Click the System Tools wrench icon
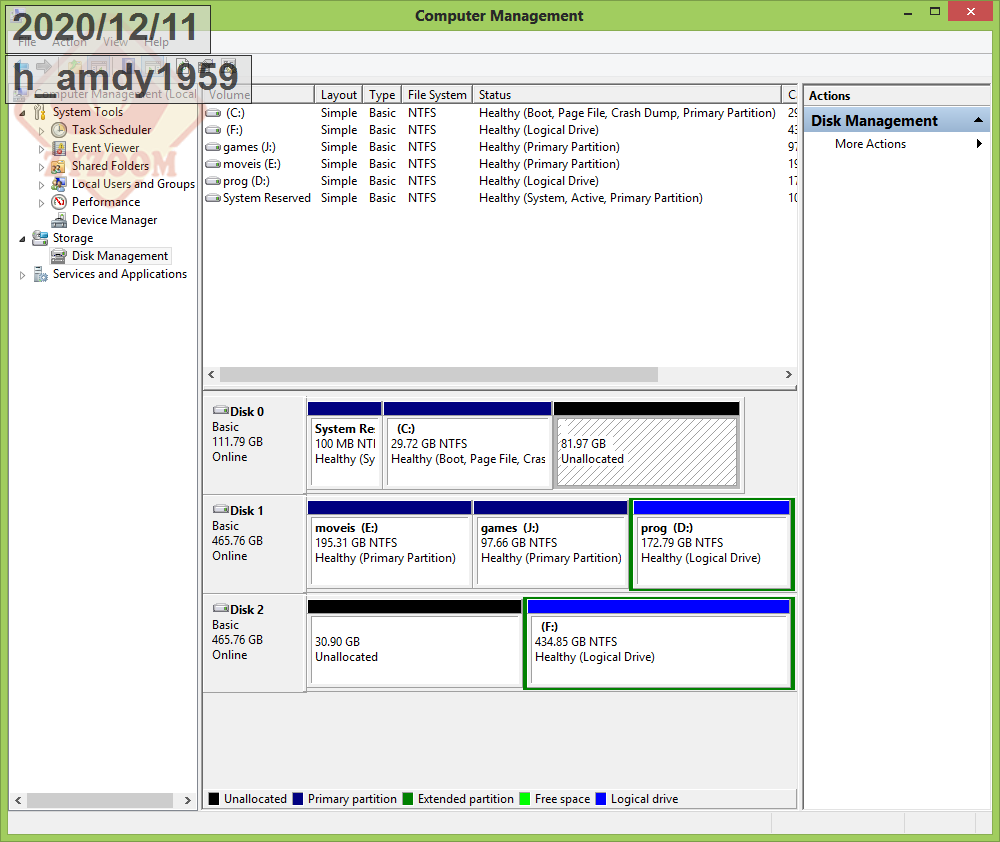The height and width of the screenshot is (842, 1000). coord(40,112)
